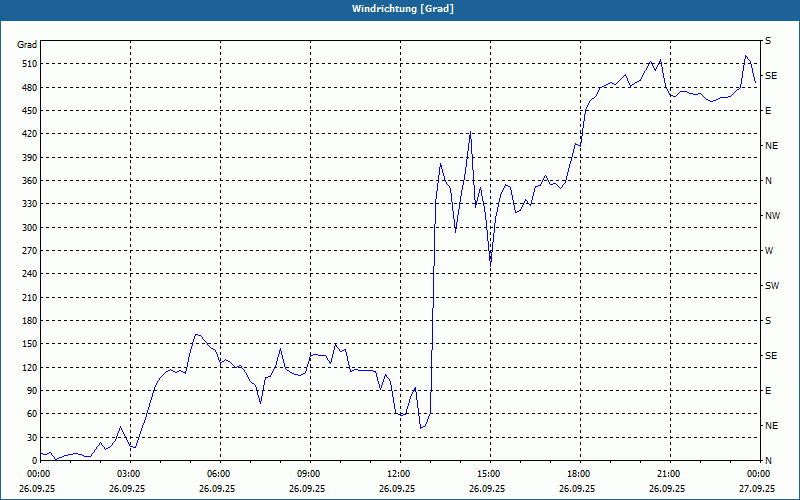The width and height of the screenshot is (800, 500).
Task: Click the W compass label between NW and SW
Action: tap(769, 251)
